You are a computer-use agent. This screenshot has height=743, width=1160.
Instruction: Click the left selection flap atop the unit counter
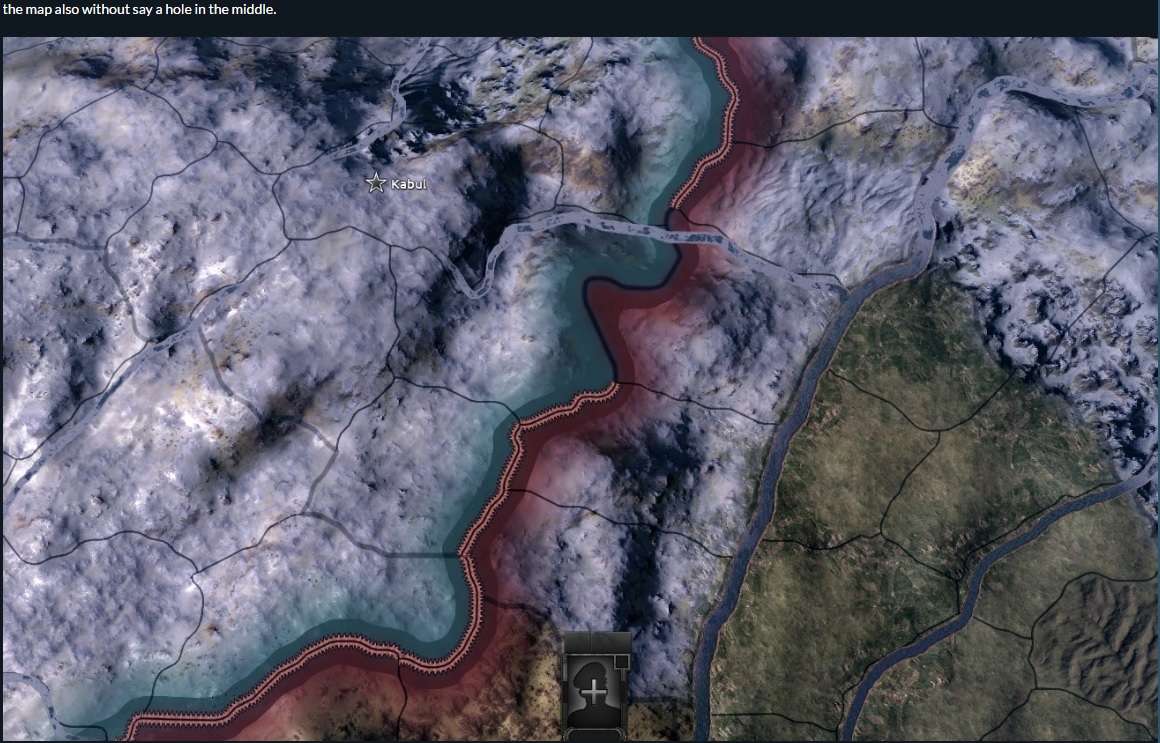tap(578, 641)
